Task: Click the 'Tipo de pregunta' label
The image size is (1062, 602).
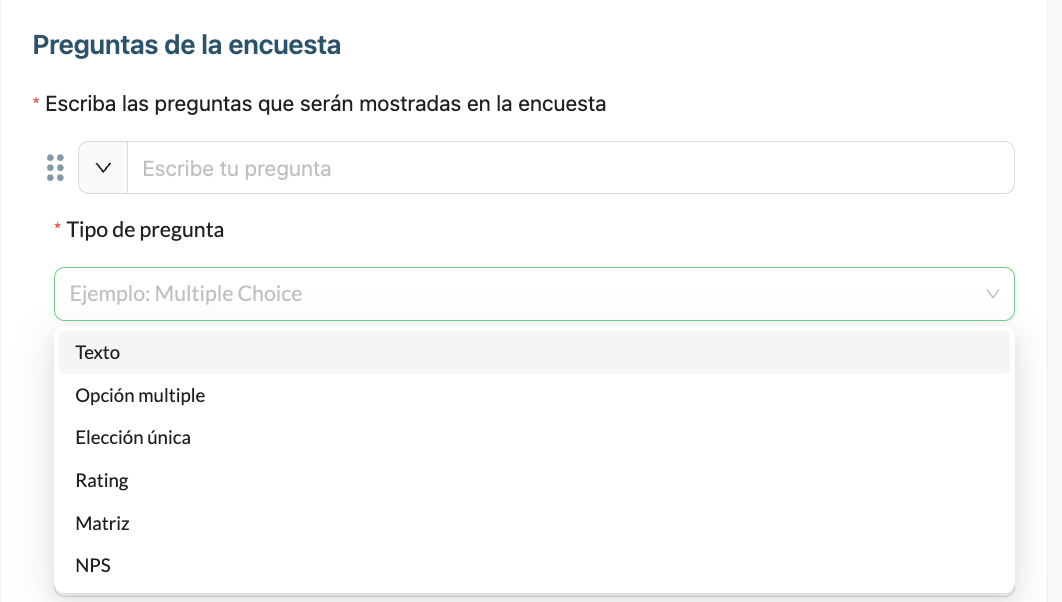Action: (x=145, y=230)
